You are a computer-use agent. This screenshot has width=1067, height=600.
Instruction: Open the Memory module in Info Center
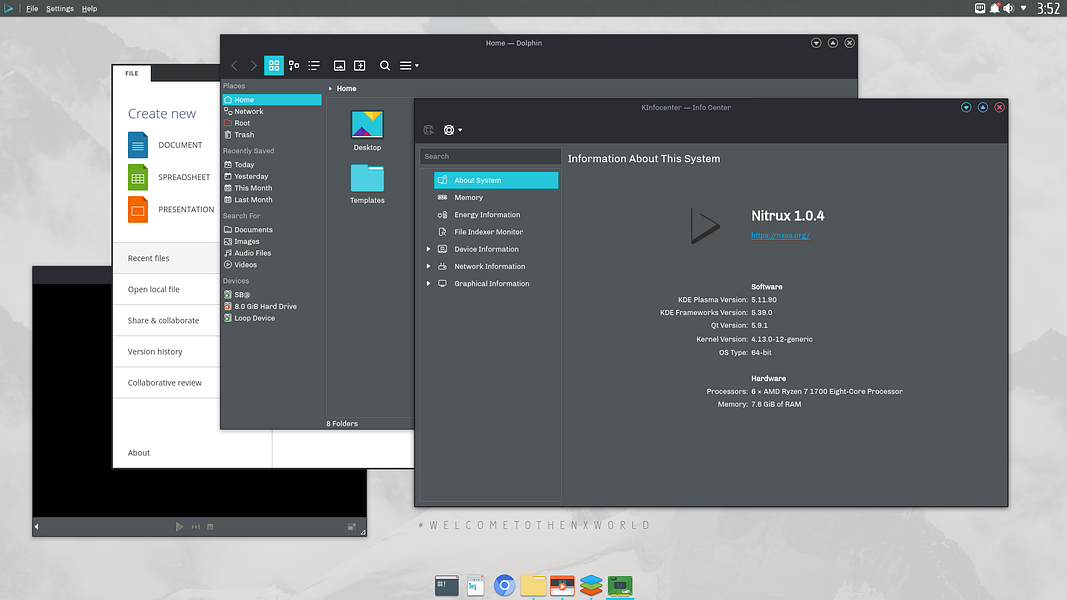coord(496,197)
